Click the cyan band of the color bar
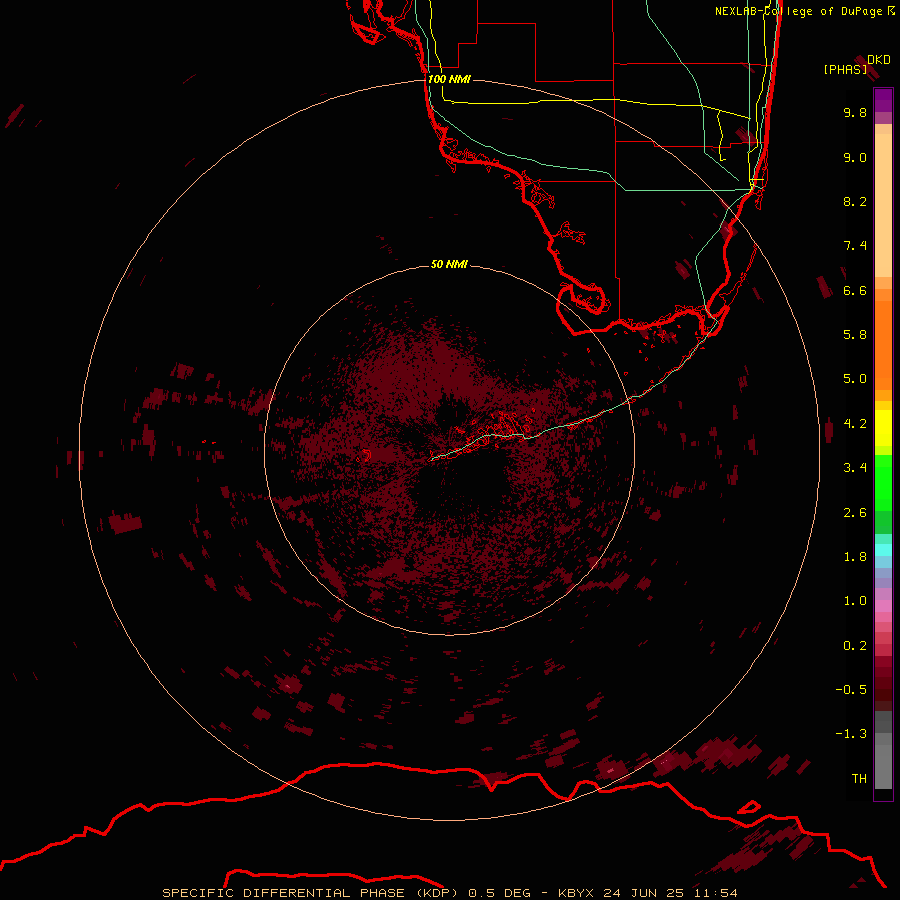This screenshot has height=900, width=900. 883,550
